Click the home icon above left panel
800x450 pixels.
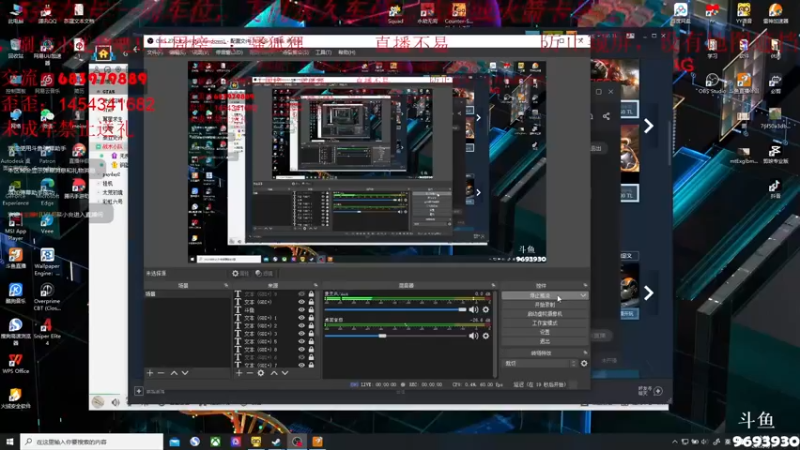click(x=103, y=54)
